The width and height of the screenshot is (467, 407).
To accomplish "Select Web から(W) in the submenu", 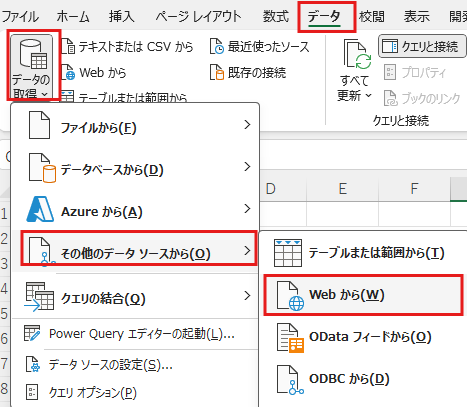I will (363, 295).
